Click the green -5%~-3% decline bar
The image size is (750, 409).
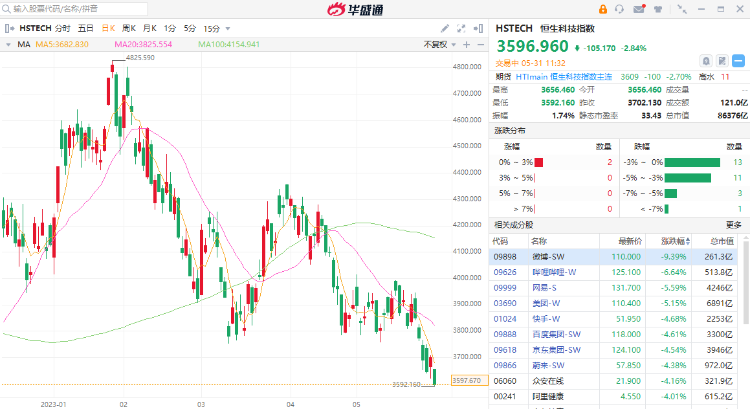(688, 178)
